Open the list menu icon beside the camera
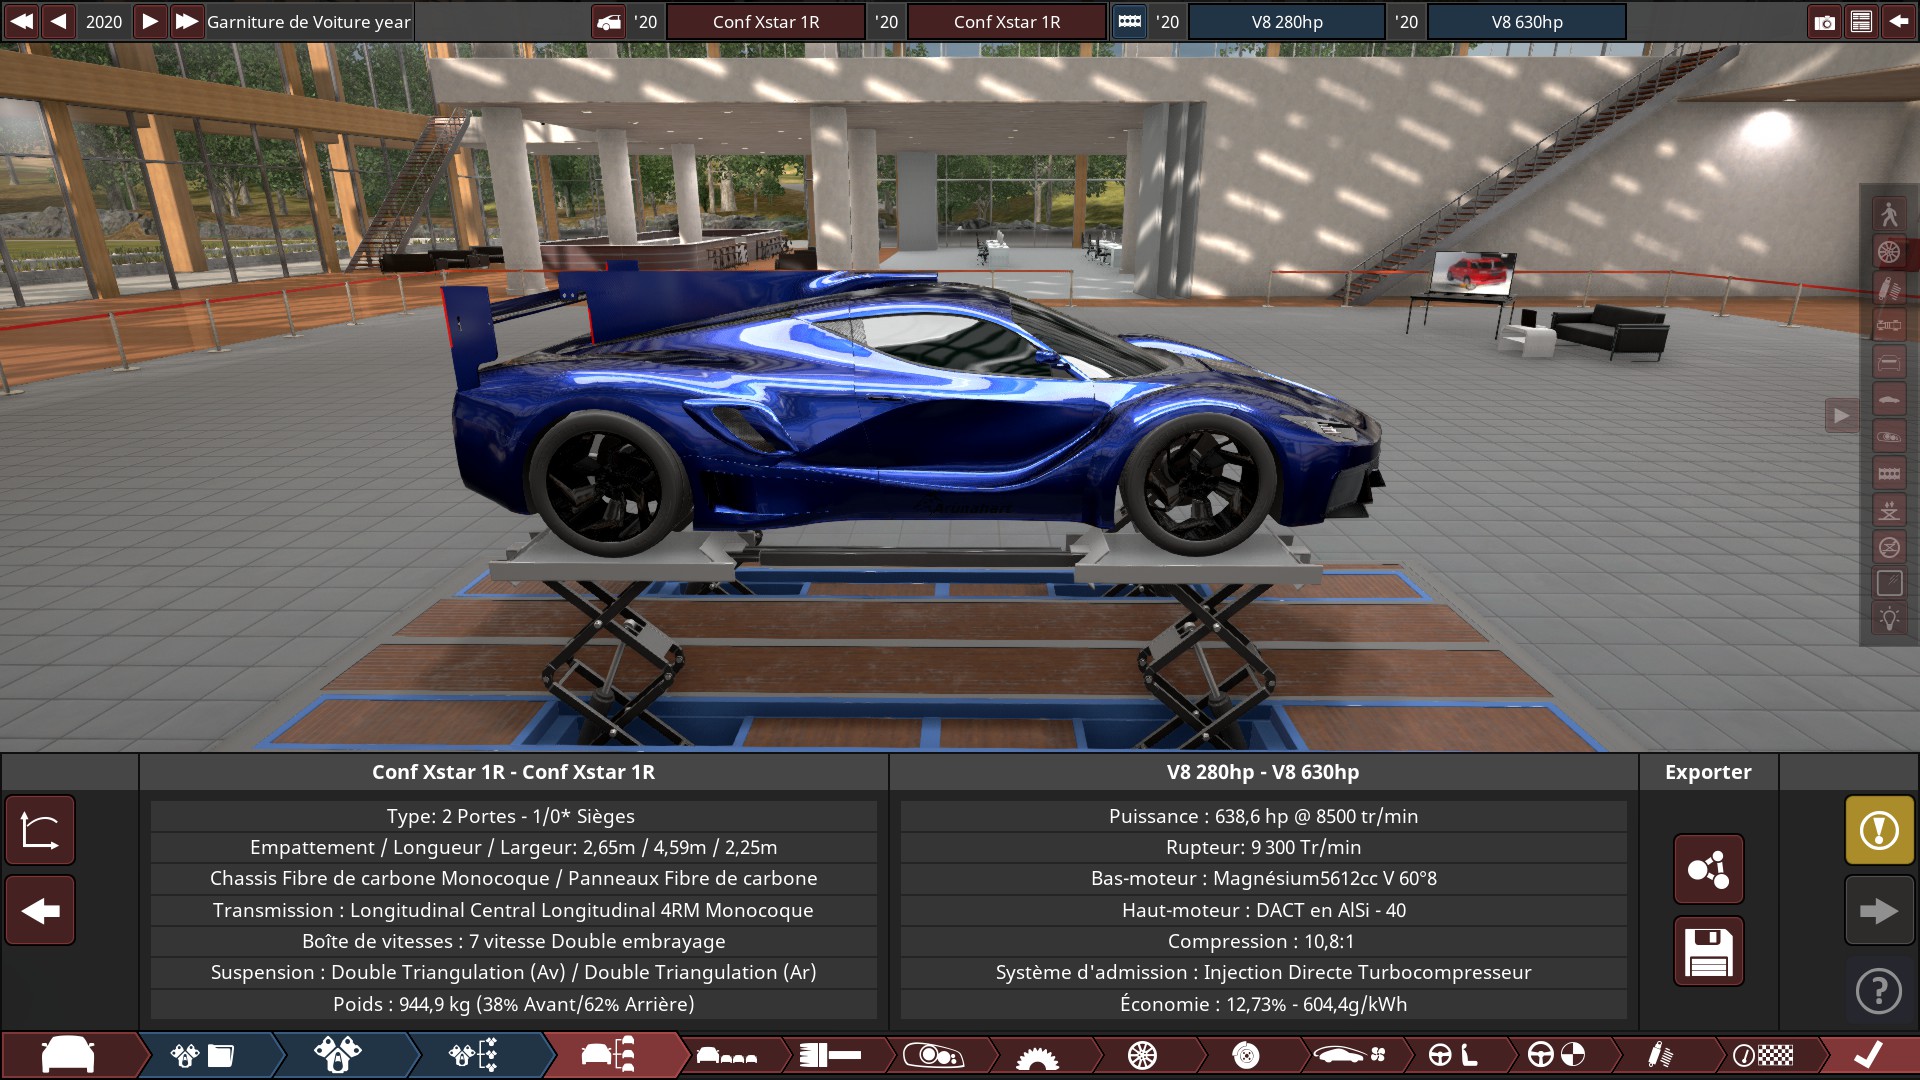This screenshot has height=1080, width=1920. (x=1861, y=21)
